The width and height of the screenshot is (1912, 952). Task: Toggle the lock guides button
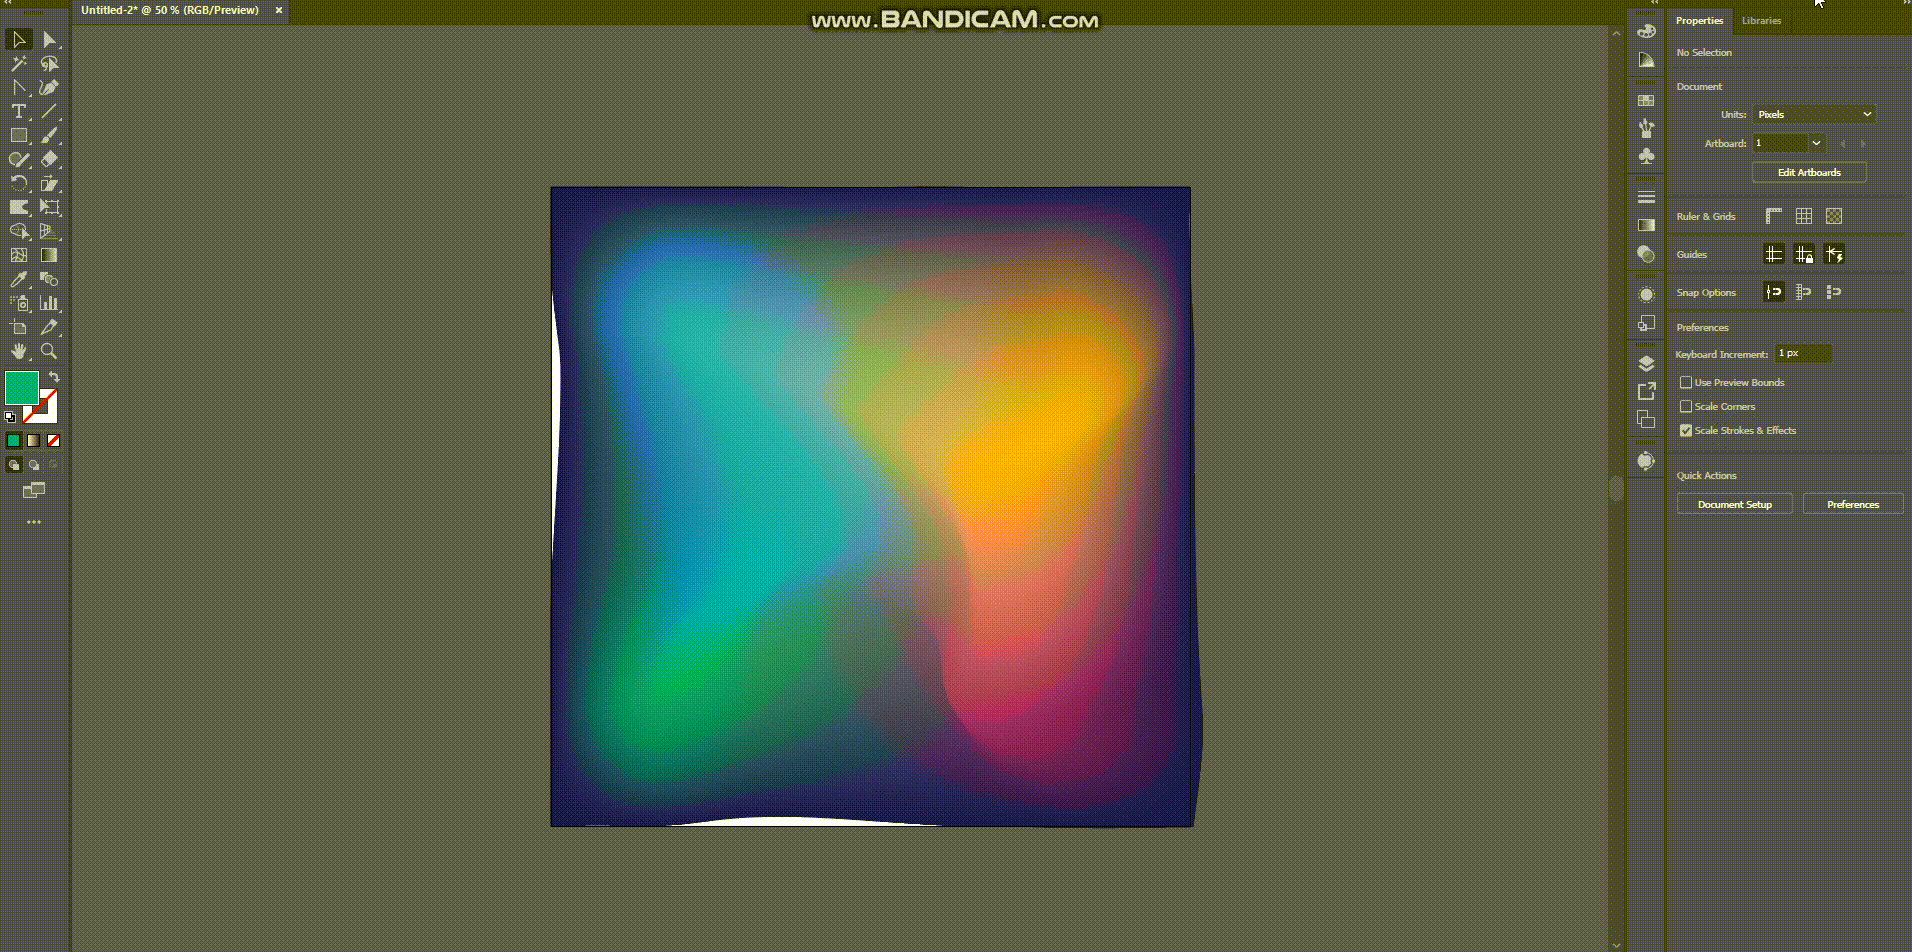click(1804, 254)
